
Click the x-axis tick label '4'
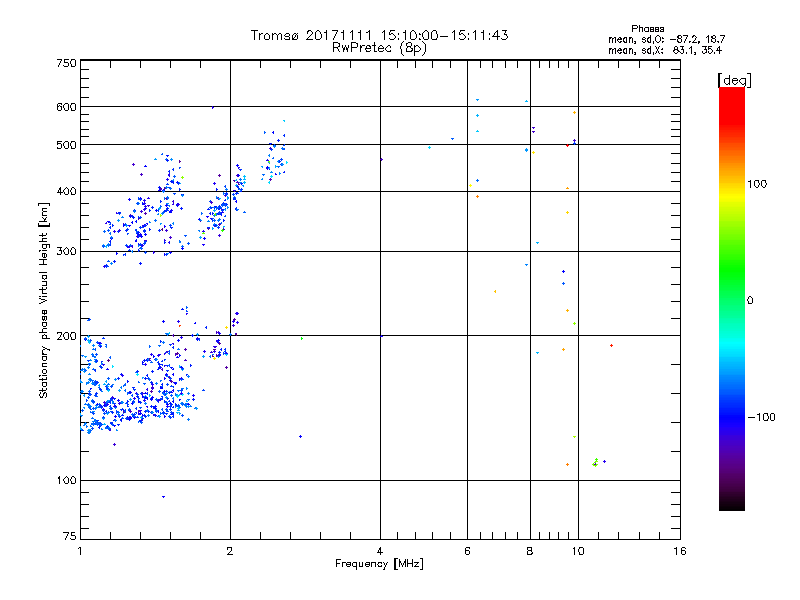[380, 551]
